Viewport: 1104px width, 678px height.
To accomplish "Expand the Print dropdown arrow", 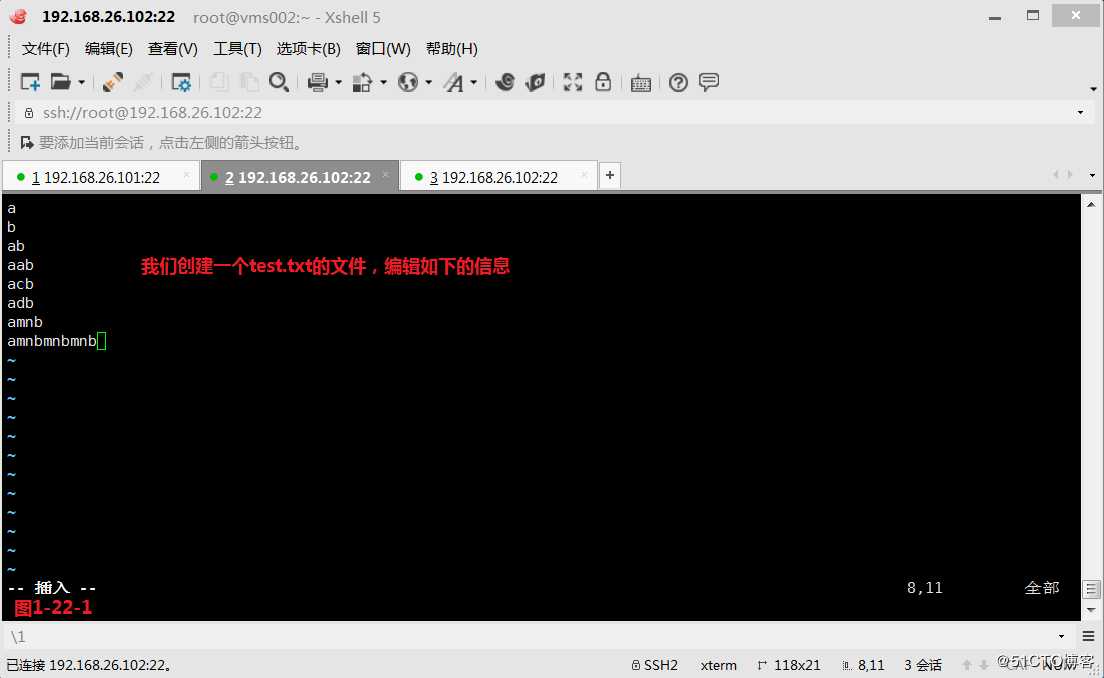I will 339,82.
